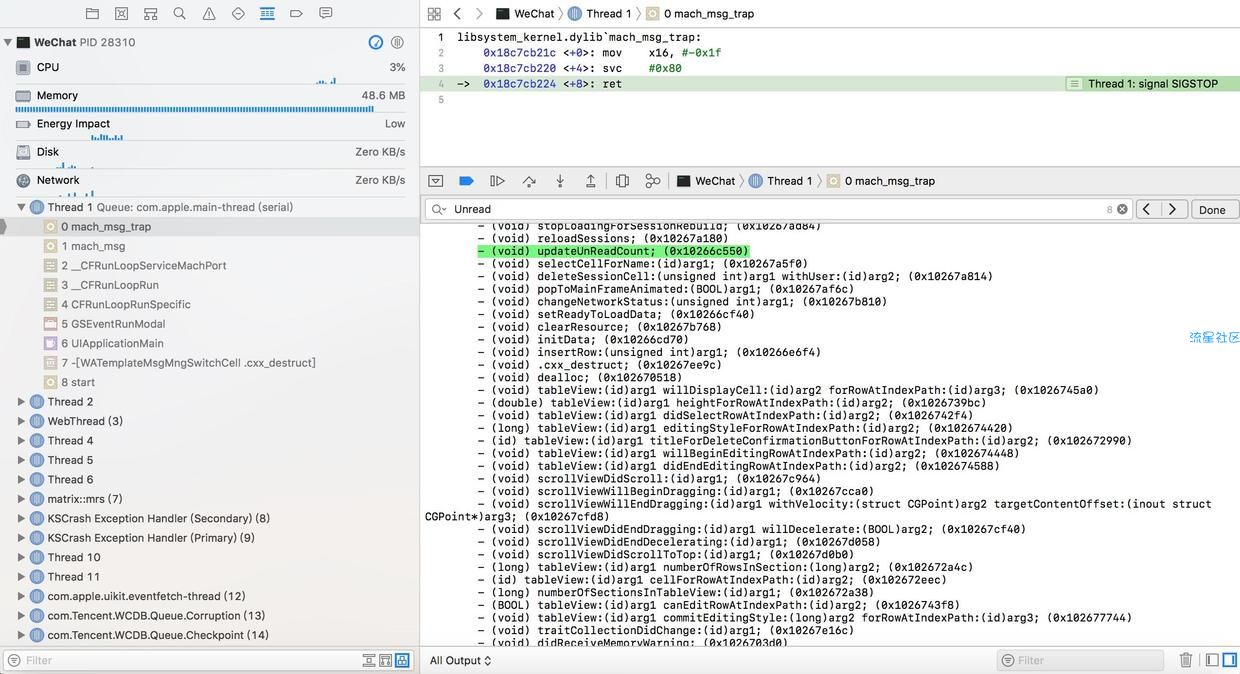Image resolution: width=1240 pixels, height=674 pixels.
Task: Expand KSCrash Exception Handler (Secondary) thread
Action: [x=21, y=519]
